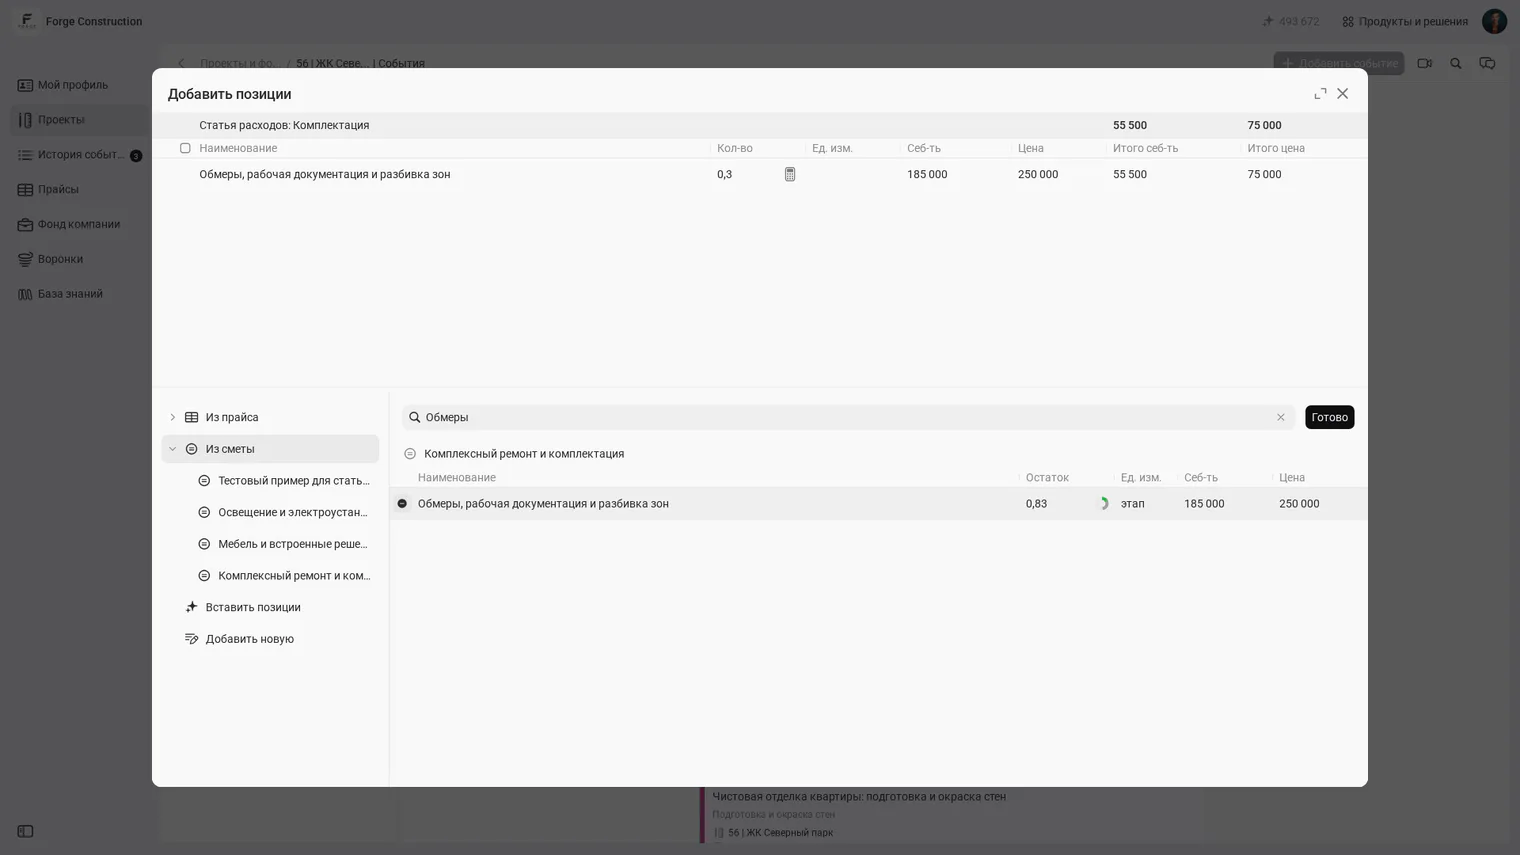The width and height of the screenshot is (1520, 855).
Task: Click the Готово button
Action: click(1329, 417)
